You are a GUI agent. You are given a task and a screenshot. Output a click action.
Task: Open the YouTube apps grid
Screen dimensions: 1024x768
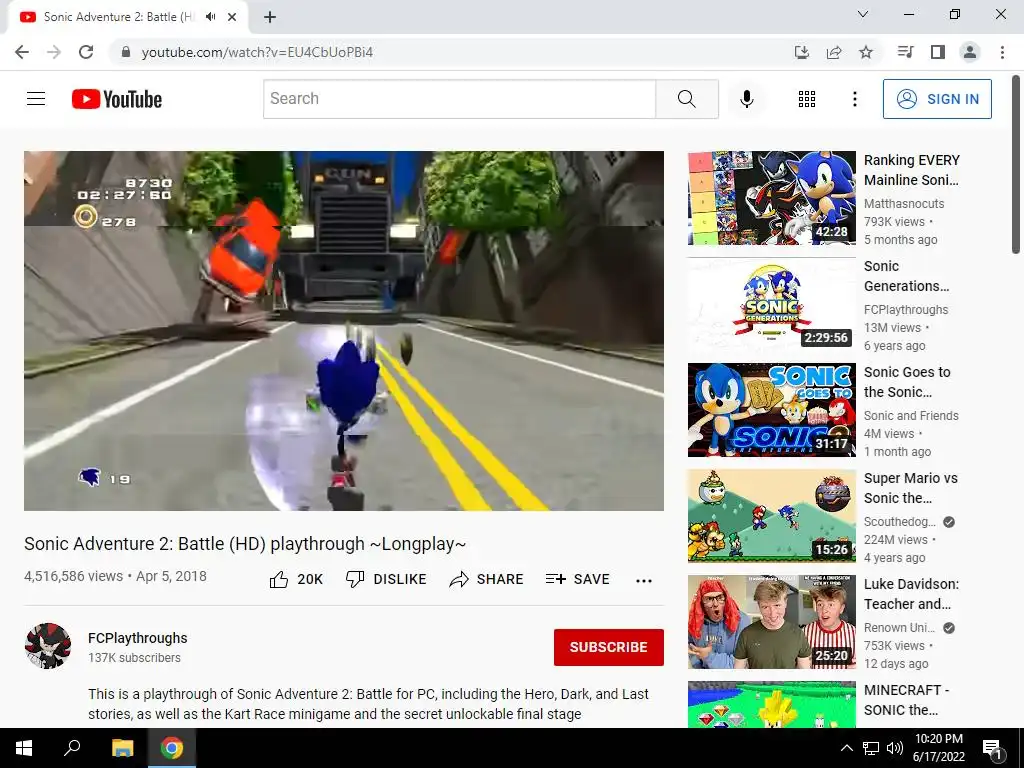pos(807,99)
